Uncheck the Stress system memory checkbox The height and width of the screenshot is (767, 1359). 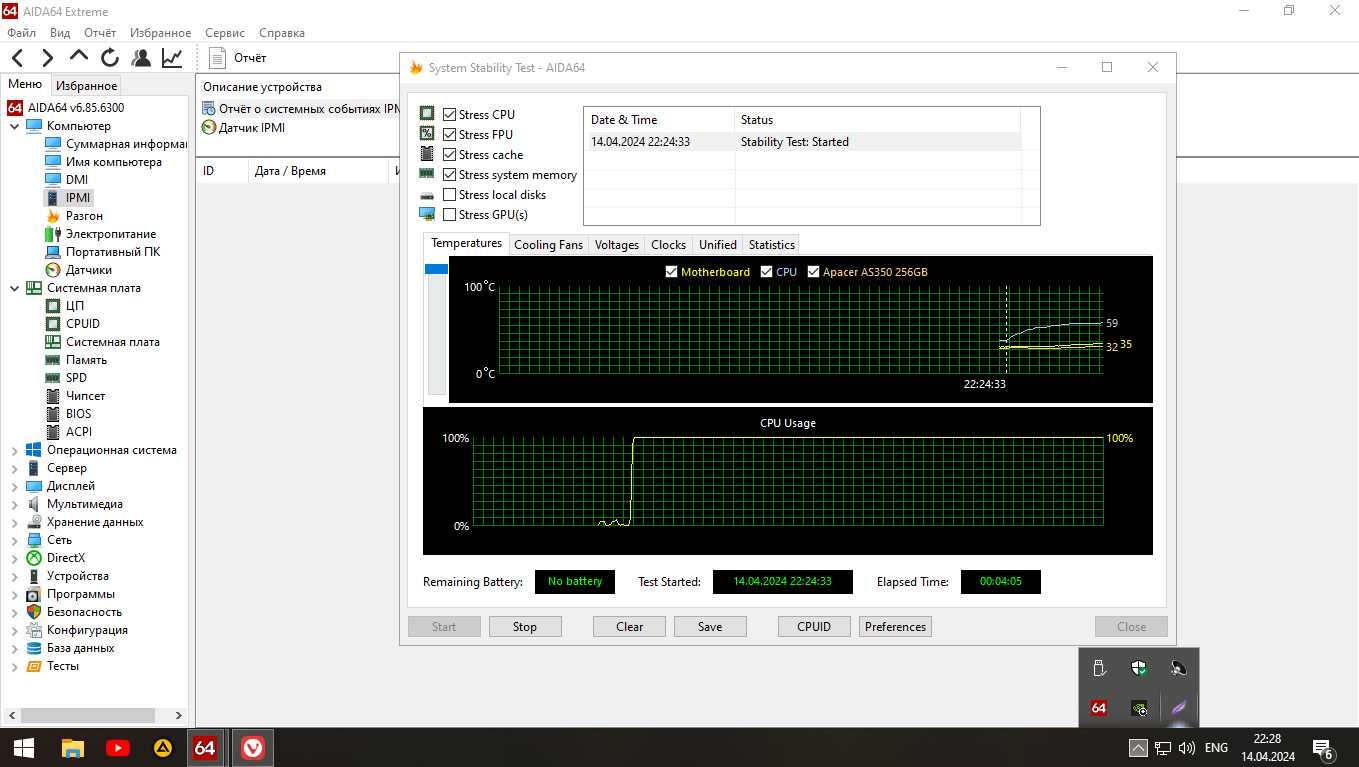[x=450, y=175]
